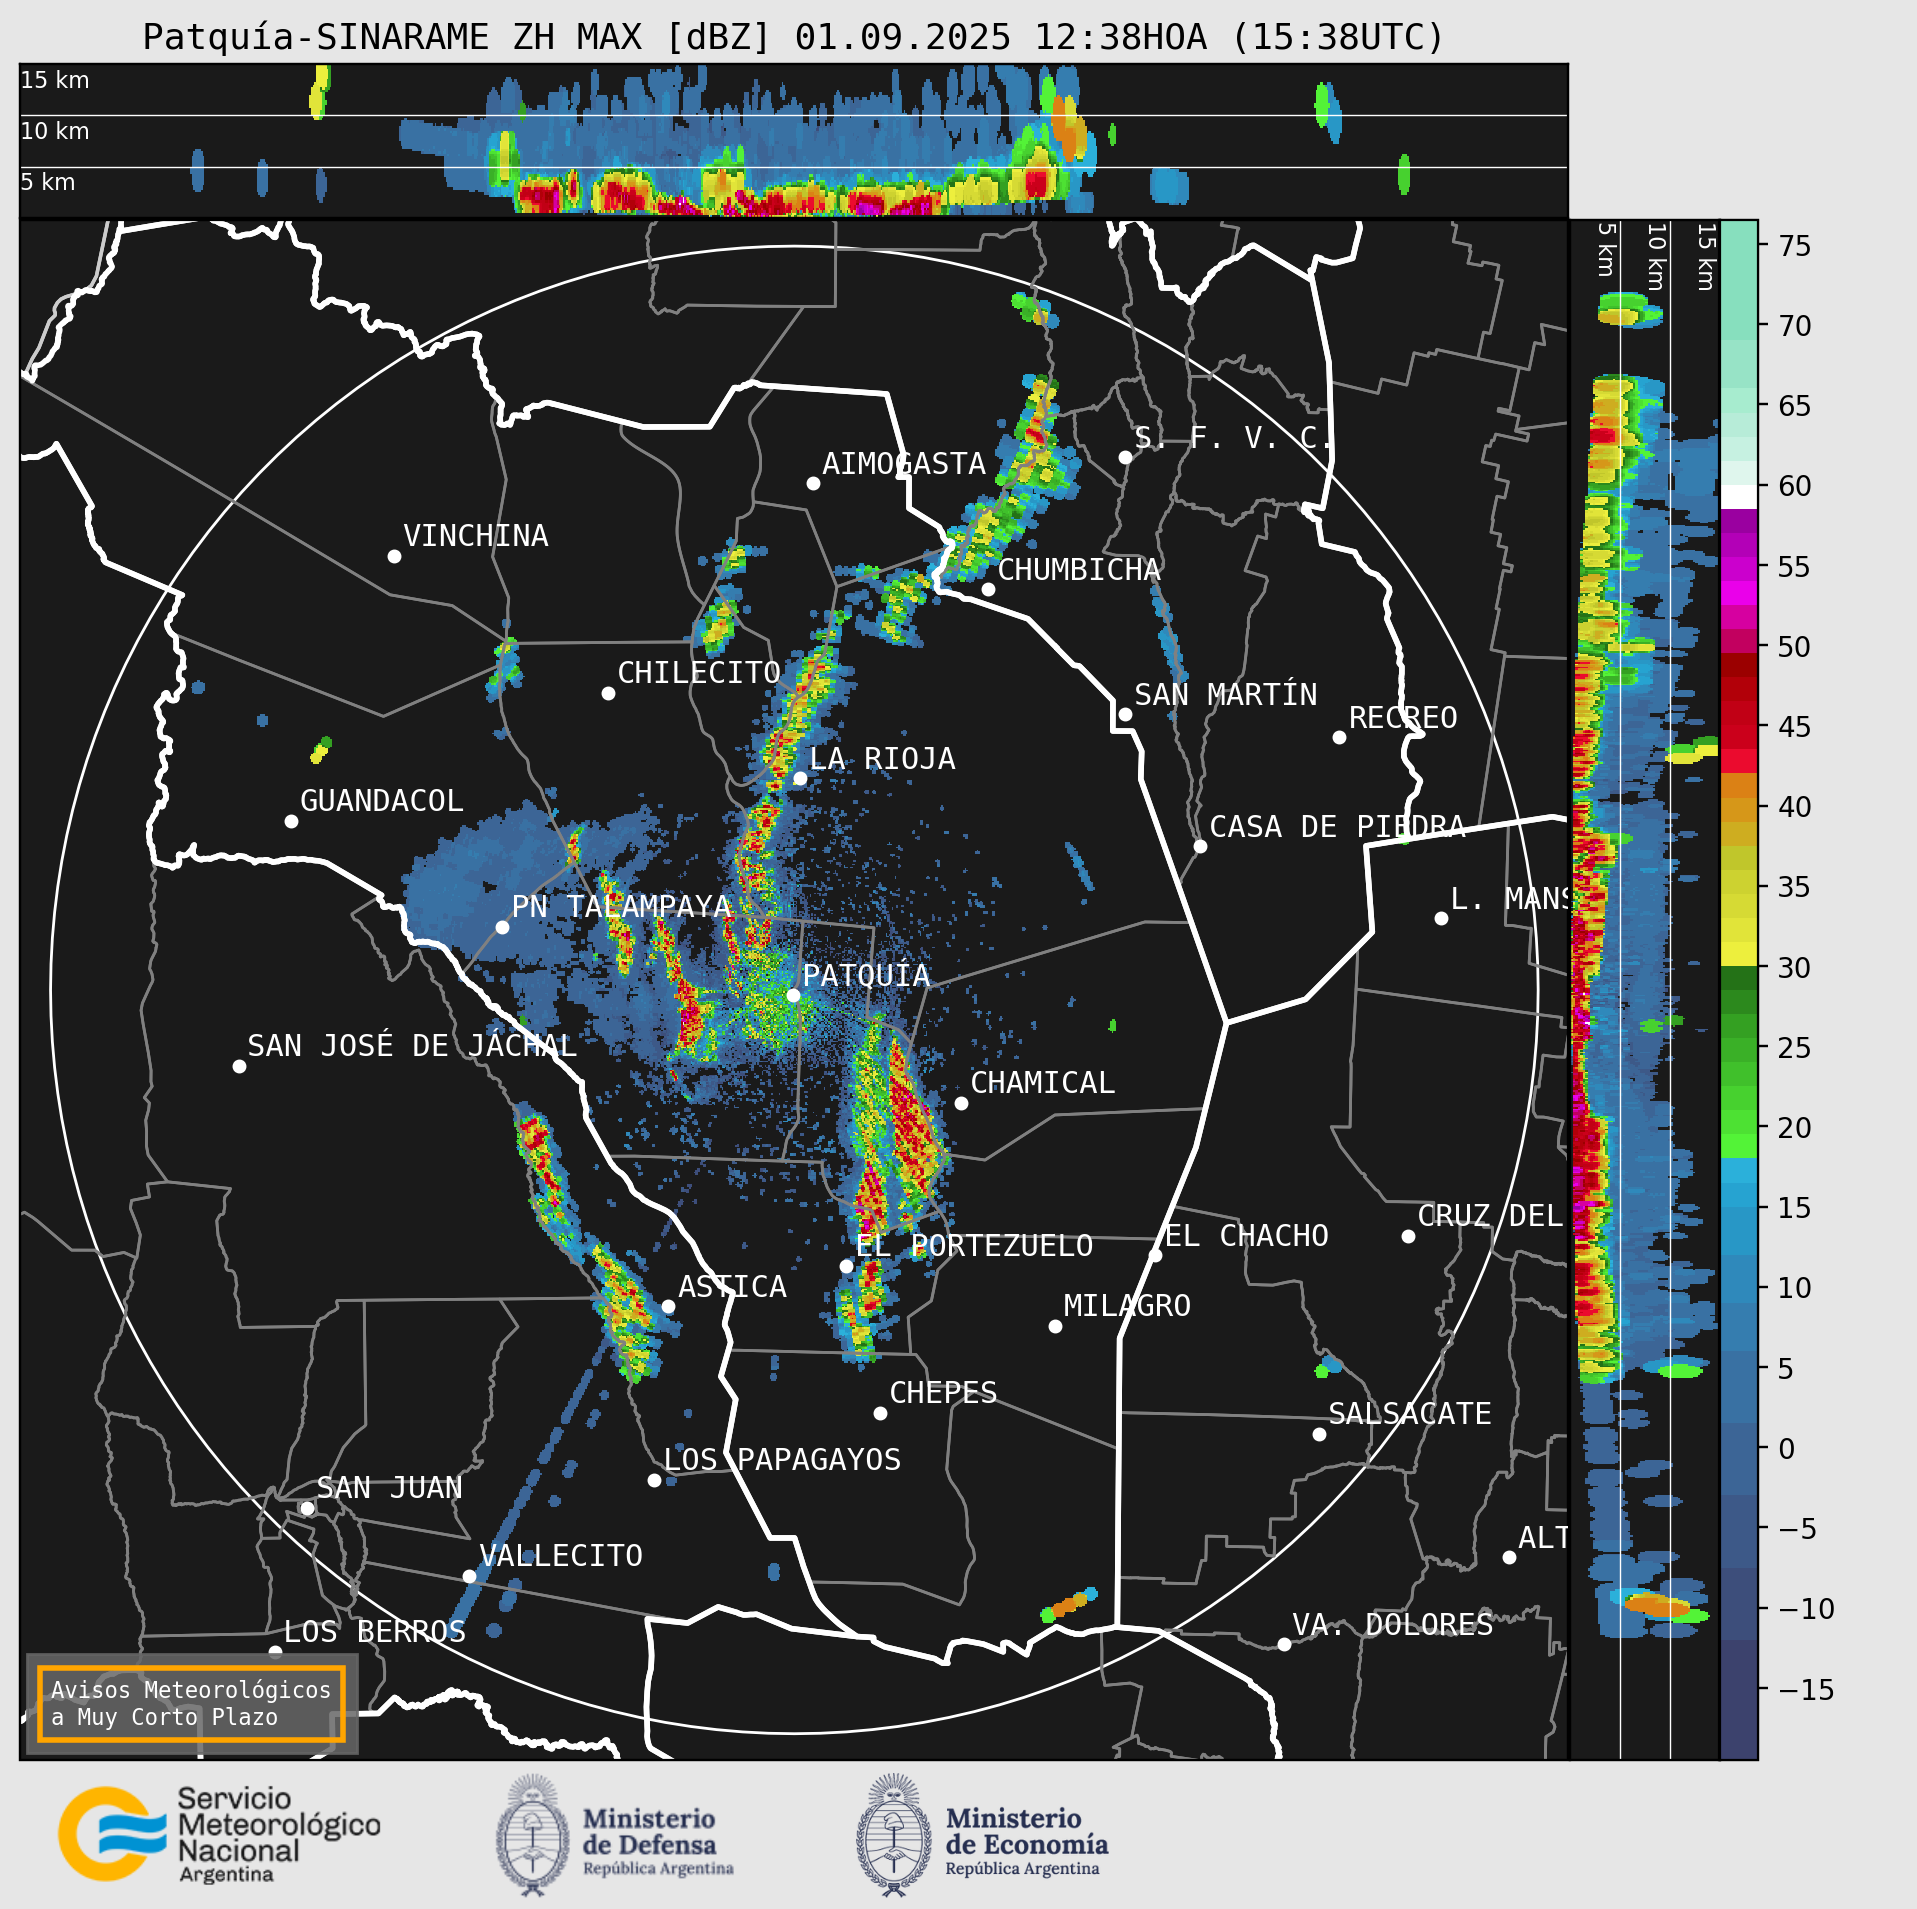The image size is (1917, 1909).
Task: Click the LOS PAPAGAYOS label
Action: pyautogui.click(x=782, y=1460)
